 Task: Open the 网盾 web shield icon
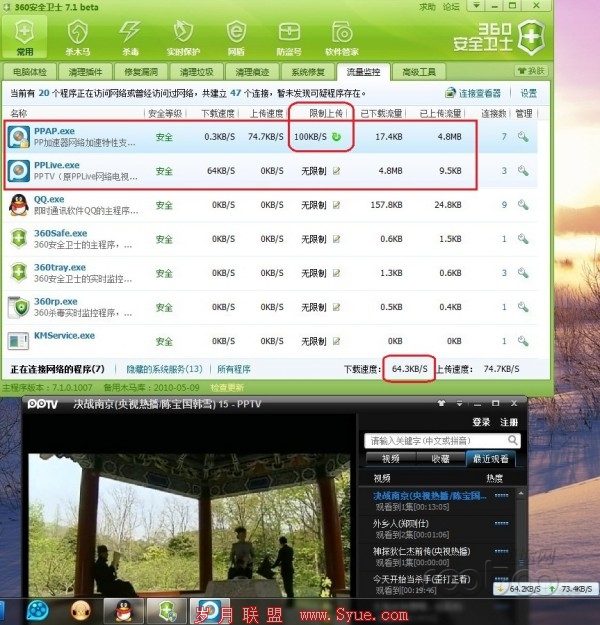point(236,38)
